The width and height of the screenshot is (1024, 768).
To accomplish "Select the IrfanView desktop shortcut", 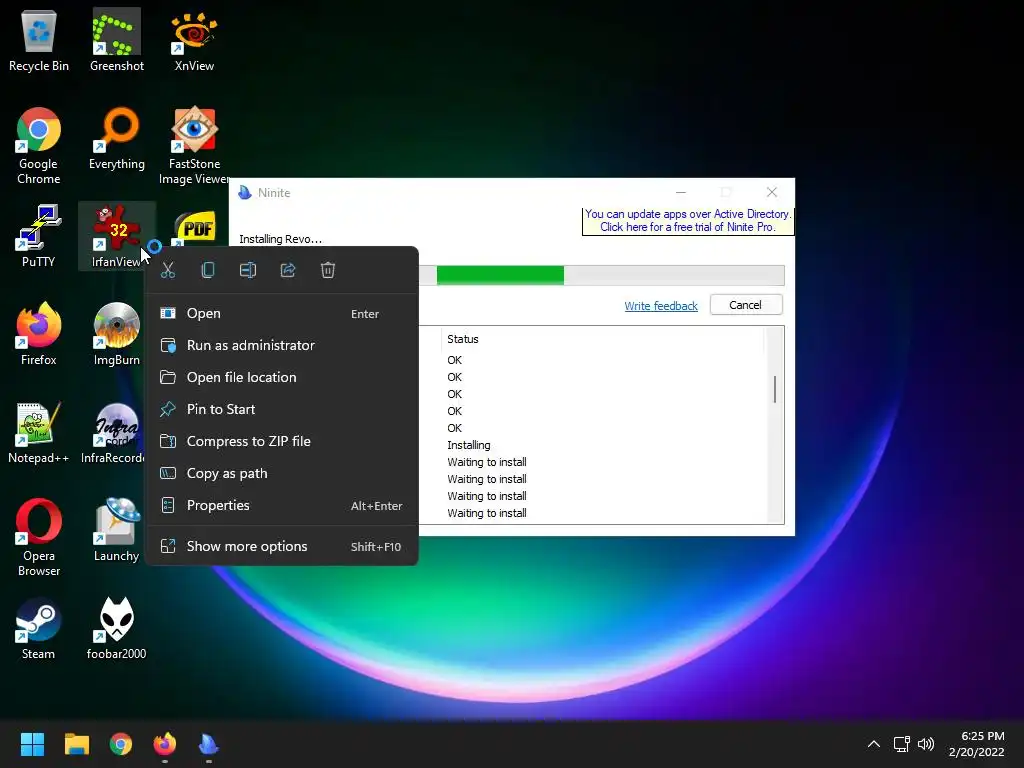I will click(x=116, y=236).
